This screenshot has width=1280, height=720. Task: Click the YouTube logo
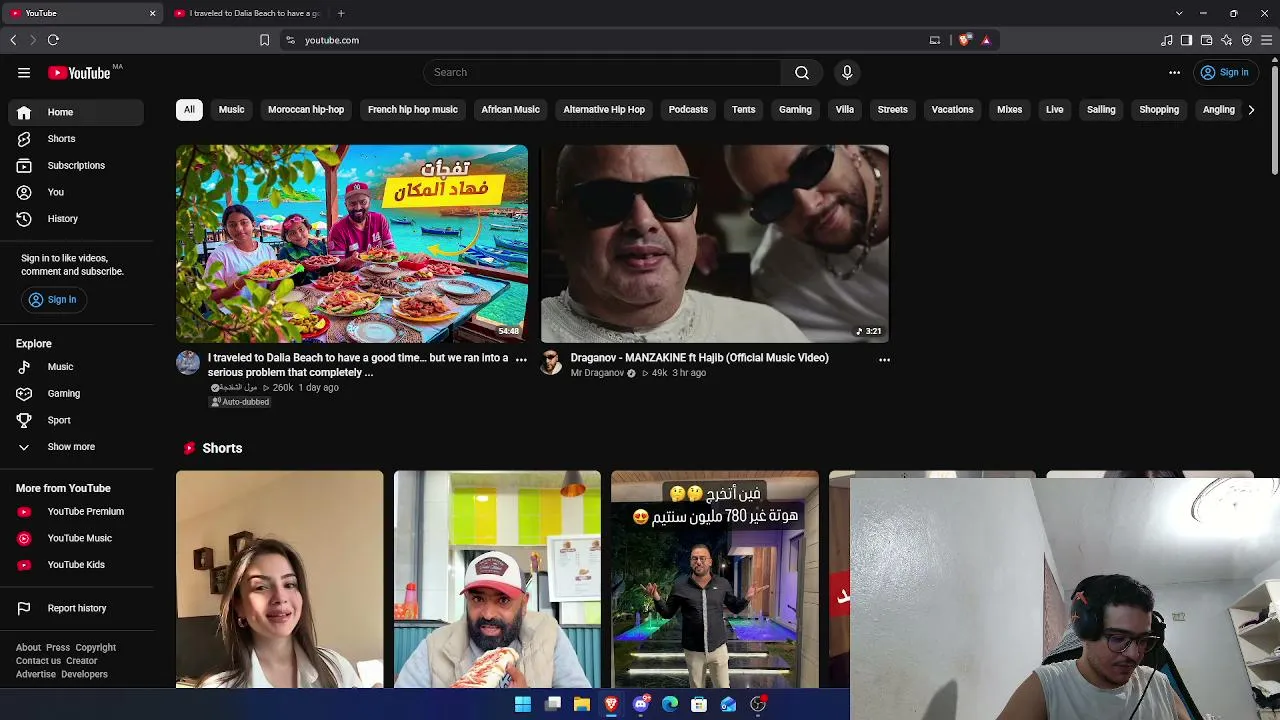79,72
